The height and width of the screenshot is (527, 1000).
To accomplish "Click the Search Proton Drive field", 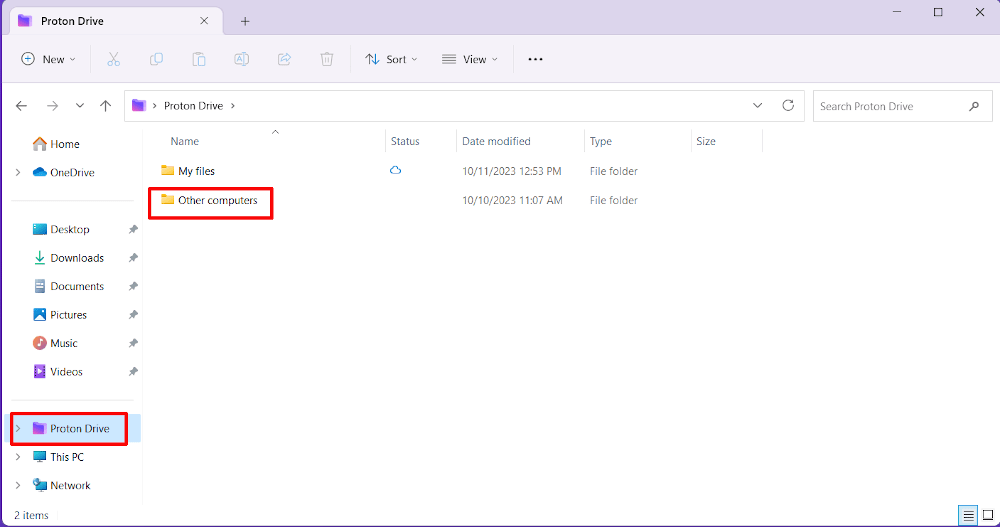I will (x=902, y=107).
